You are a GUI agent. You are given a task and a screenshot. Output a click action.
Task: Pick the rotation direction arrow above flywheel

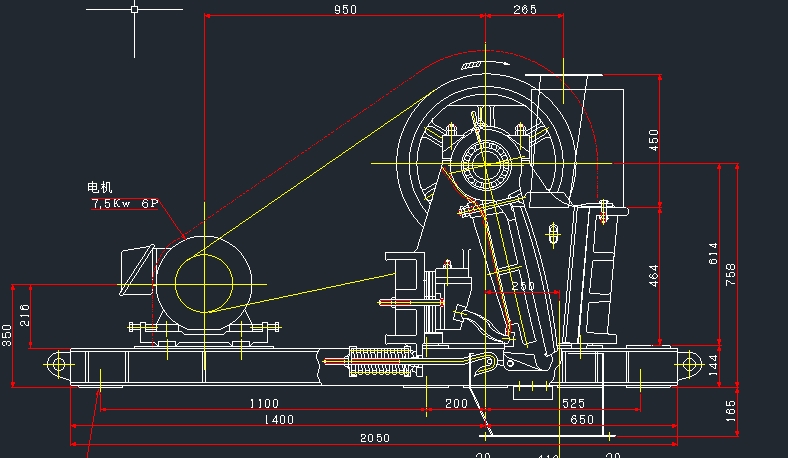pyautogui.click(x=485, y=64)
